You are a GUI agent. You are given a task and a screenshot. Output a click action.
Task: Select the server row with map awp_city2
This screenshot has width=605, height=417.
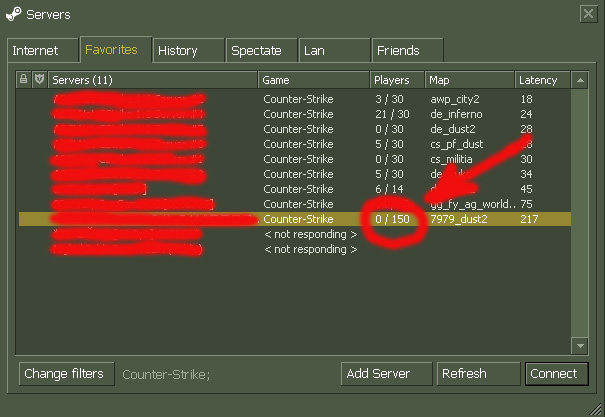294,99
